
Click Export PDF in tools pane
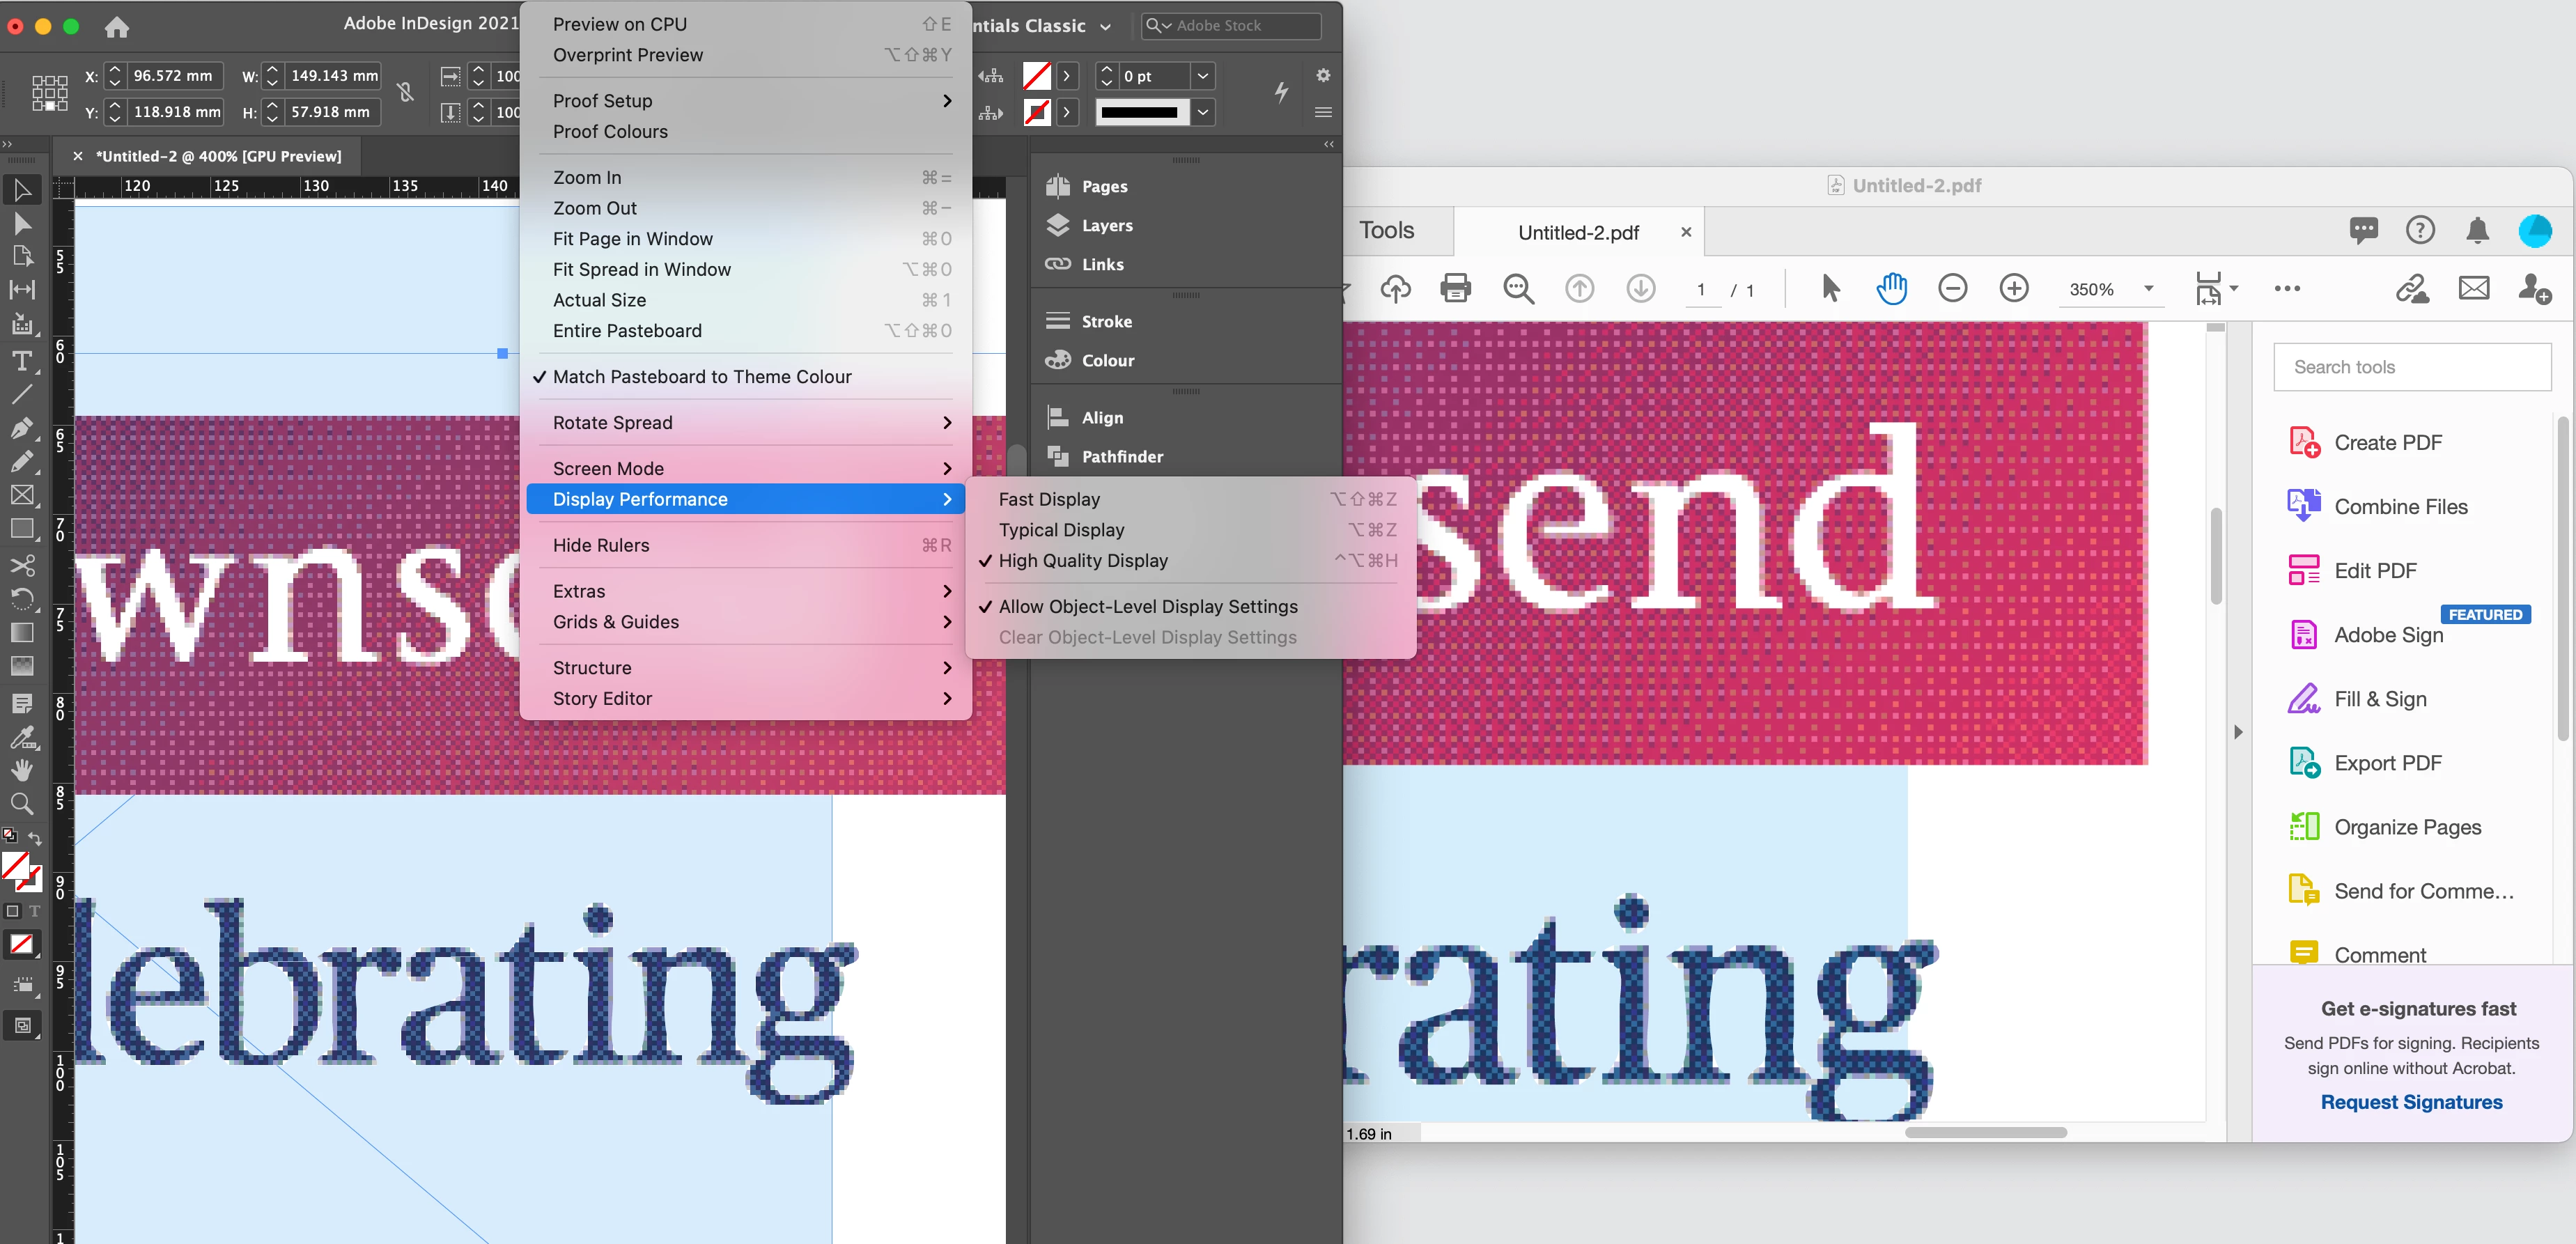(2387, 763)
